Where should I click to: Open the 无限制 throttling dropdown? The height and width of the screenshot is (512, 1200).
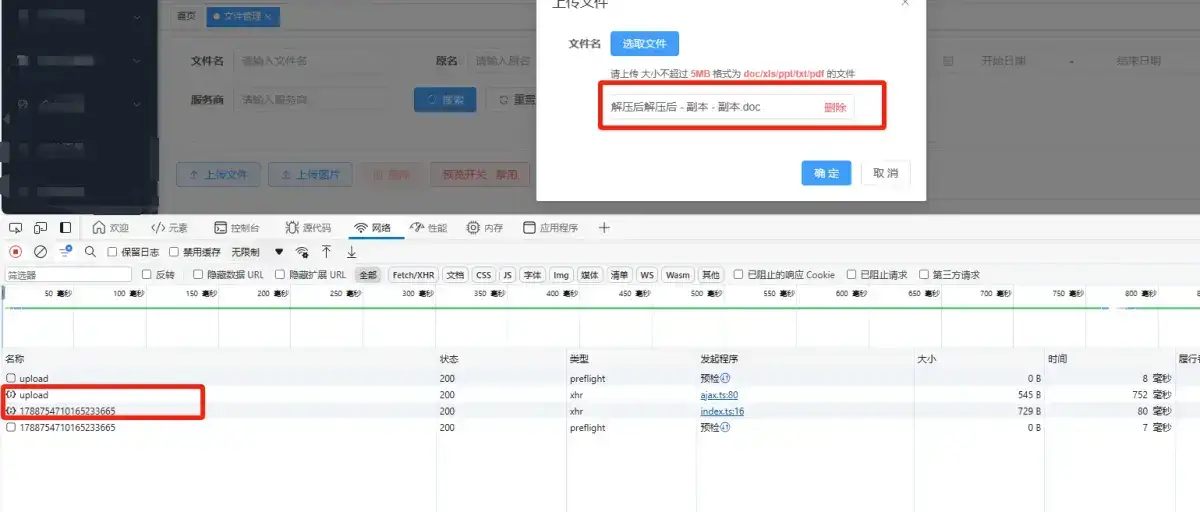coord(258,252)
